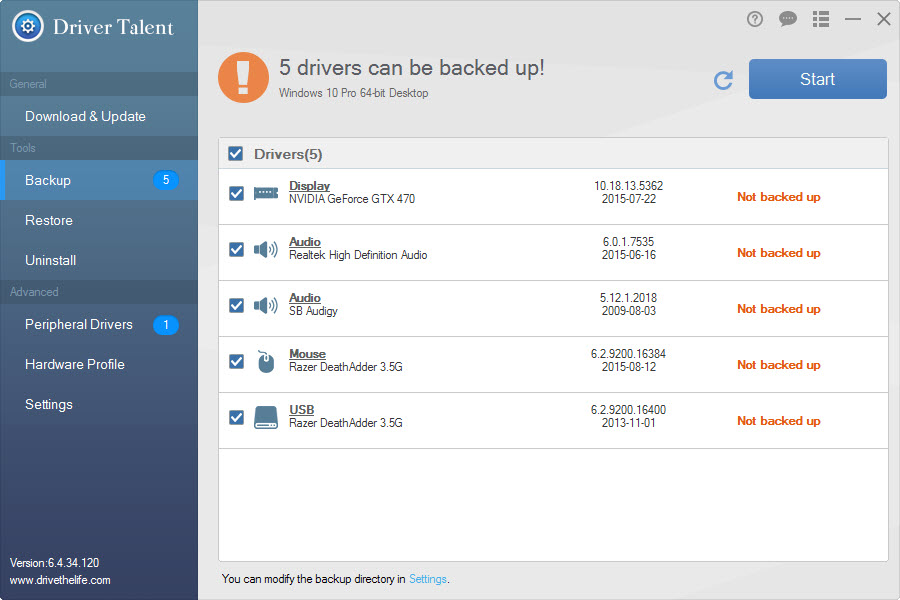Click www.drivethelife.com website text
Image resolution: width=900 pixels, height=600 pixels.
[60, 580]
